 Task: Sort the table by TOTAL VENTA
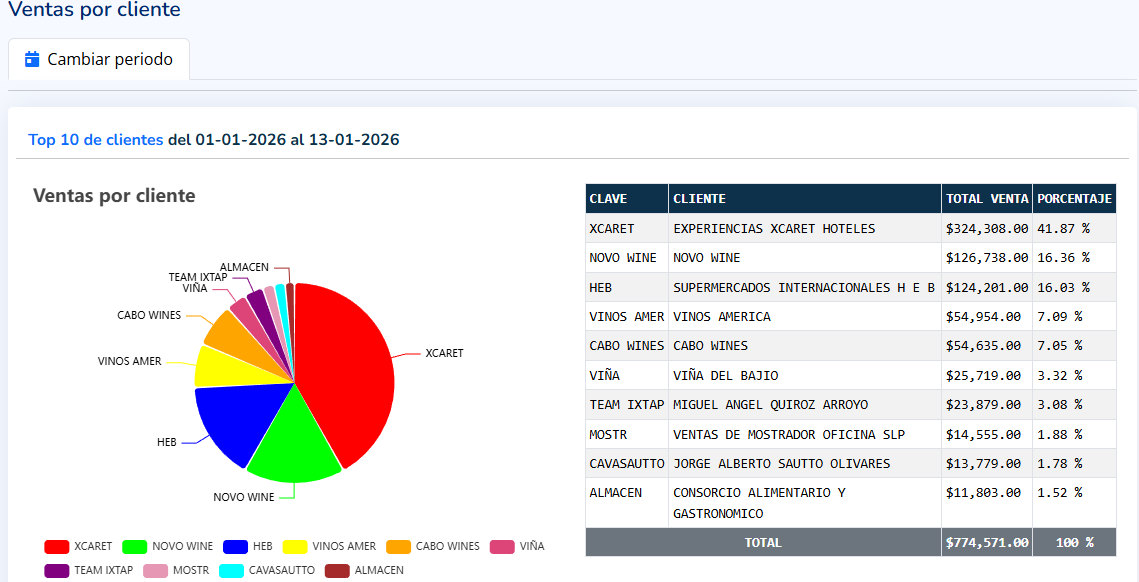click(985, 198)
